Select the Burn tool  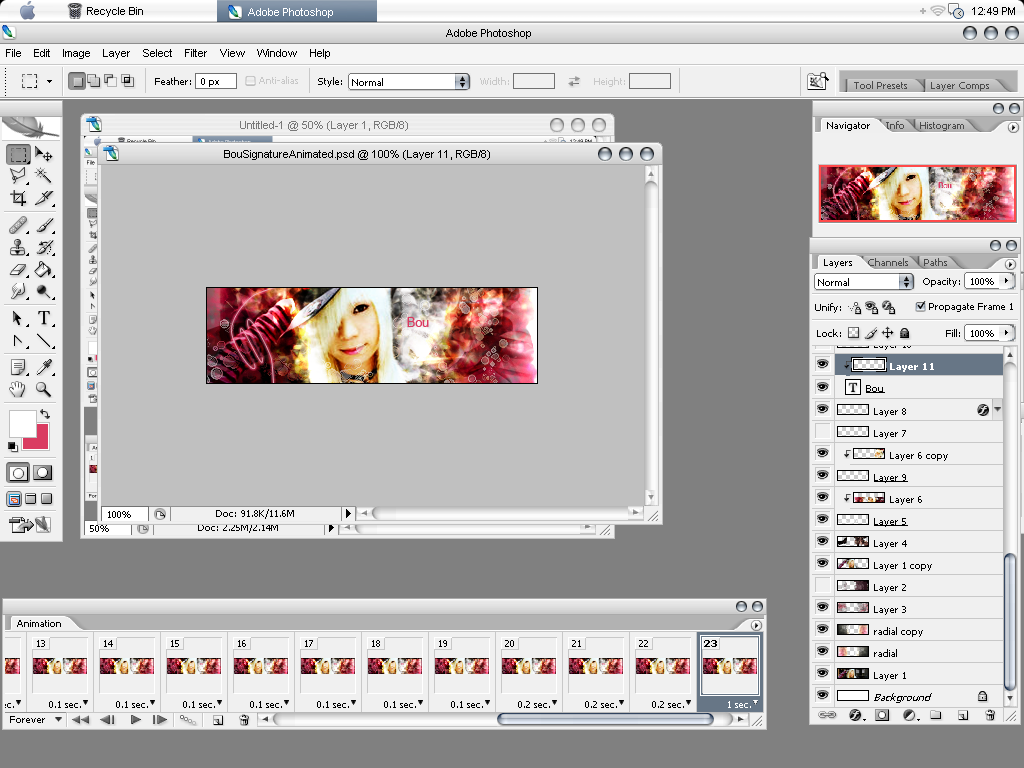click(x=44, y=291)
